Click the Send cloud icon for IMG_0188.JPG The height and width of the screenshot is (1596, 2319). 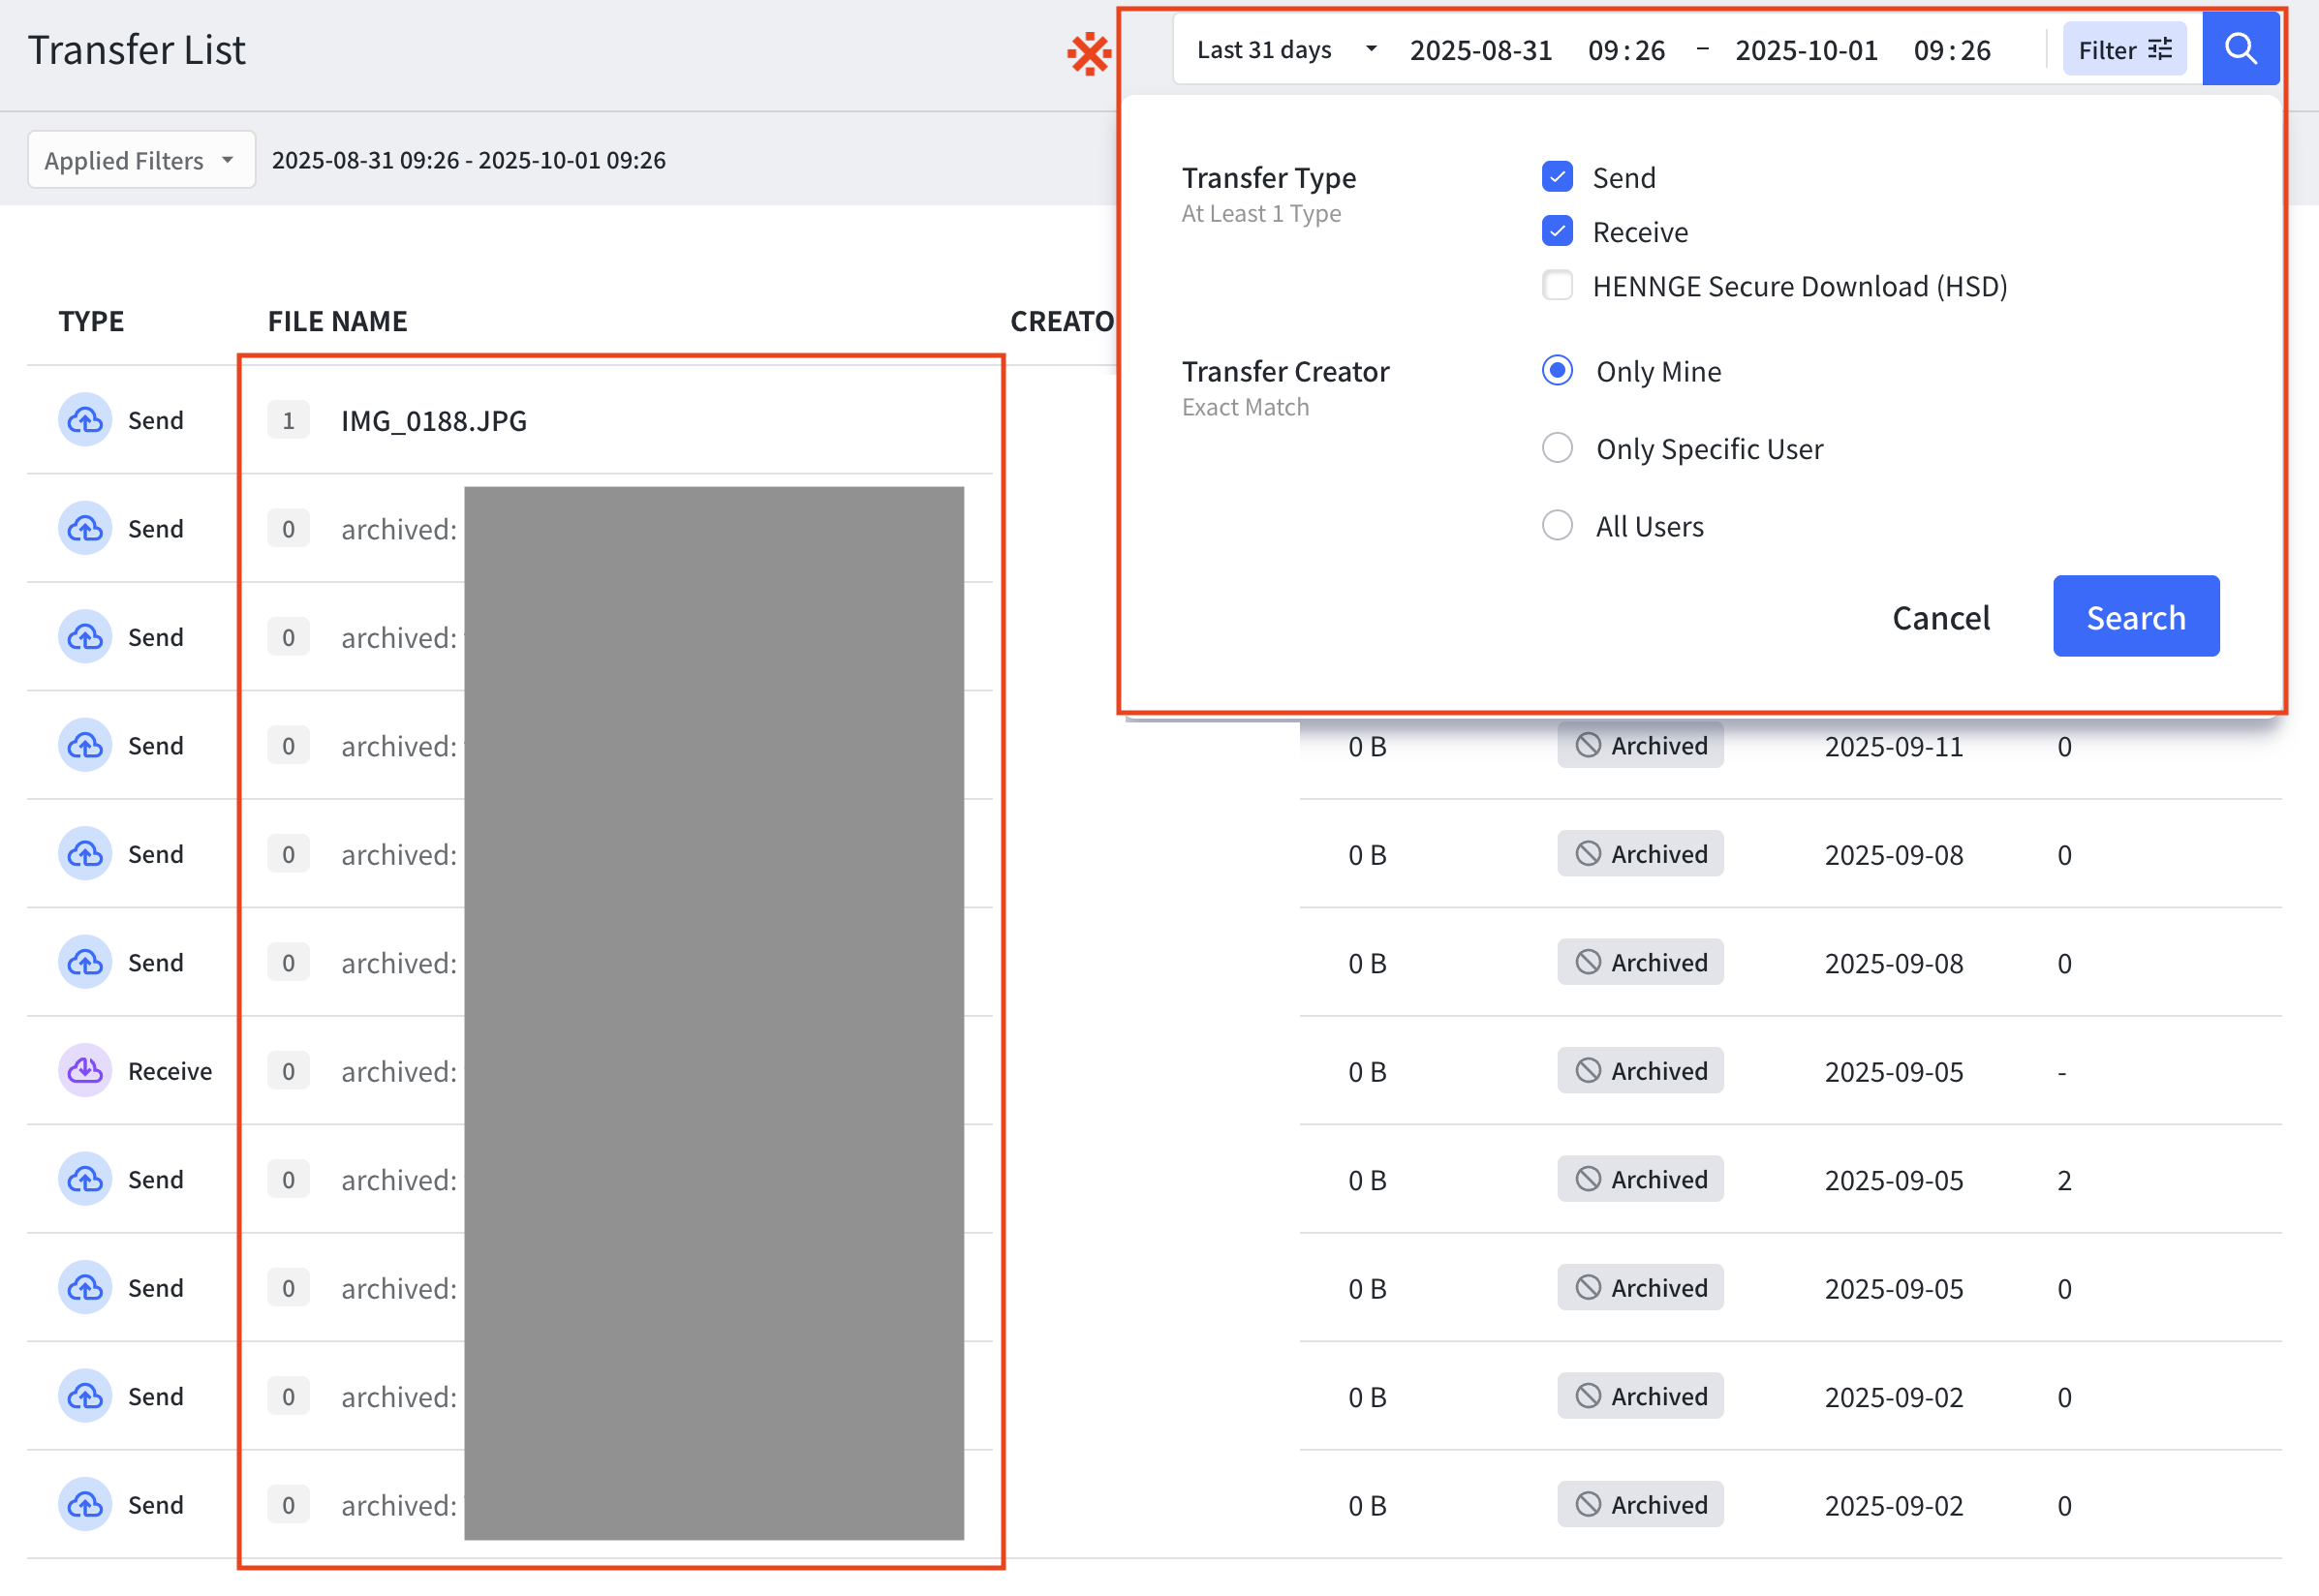(x=85, y=420)
